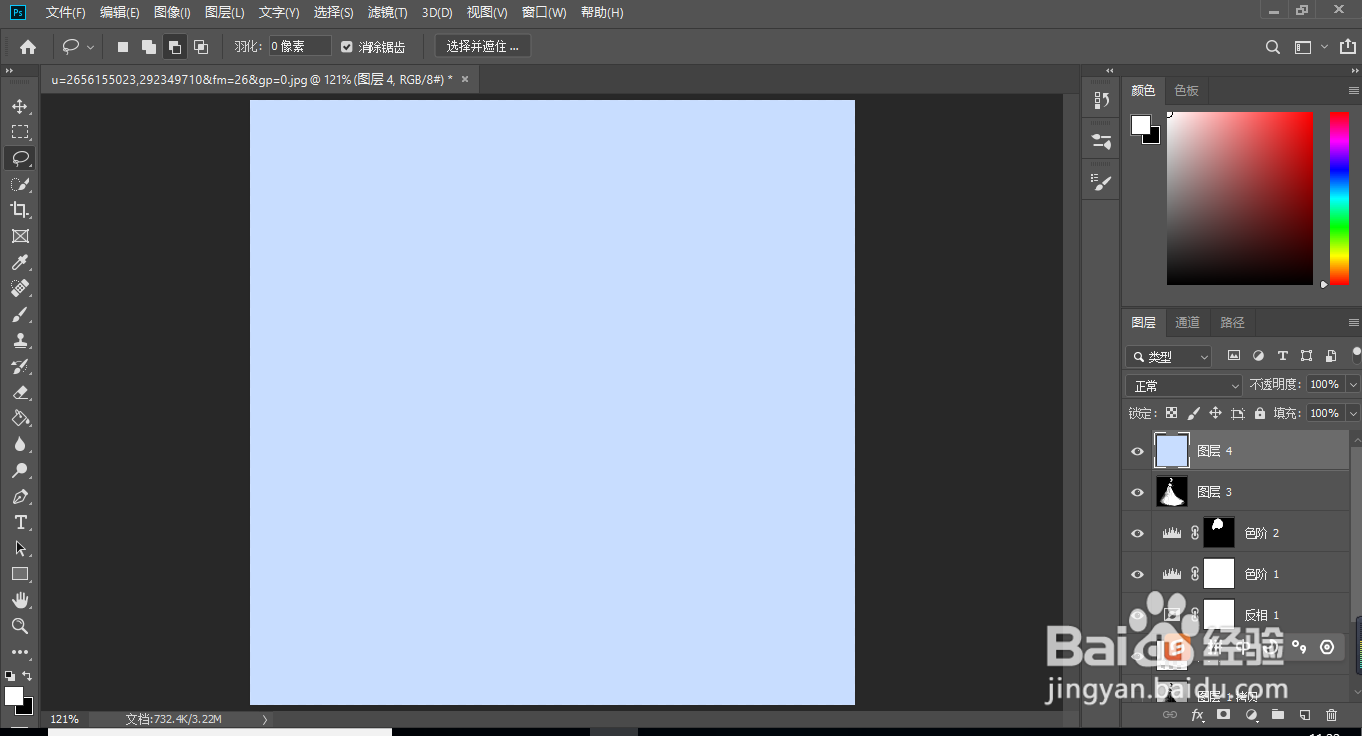Pick a color in the color picker gradient
Image resolution: width=1362 pixels, height=736 pixels.
tap(1240, 198)
